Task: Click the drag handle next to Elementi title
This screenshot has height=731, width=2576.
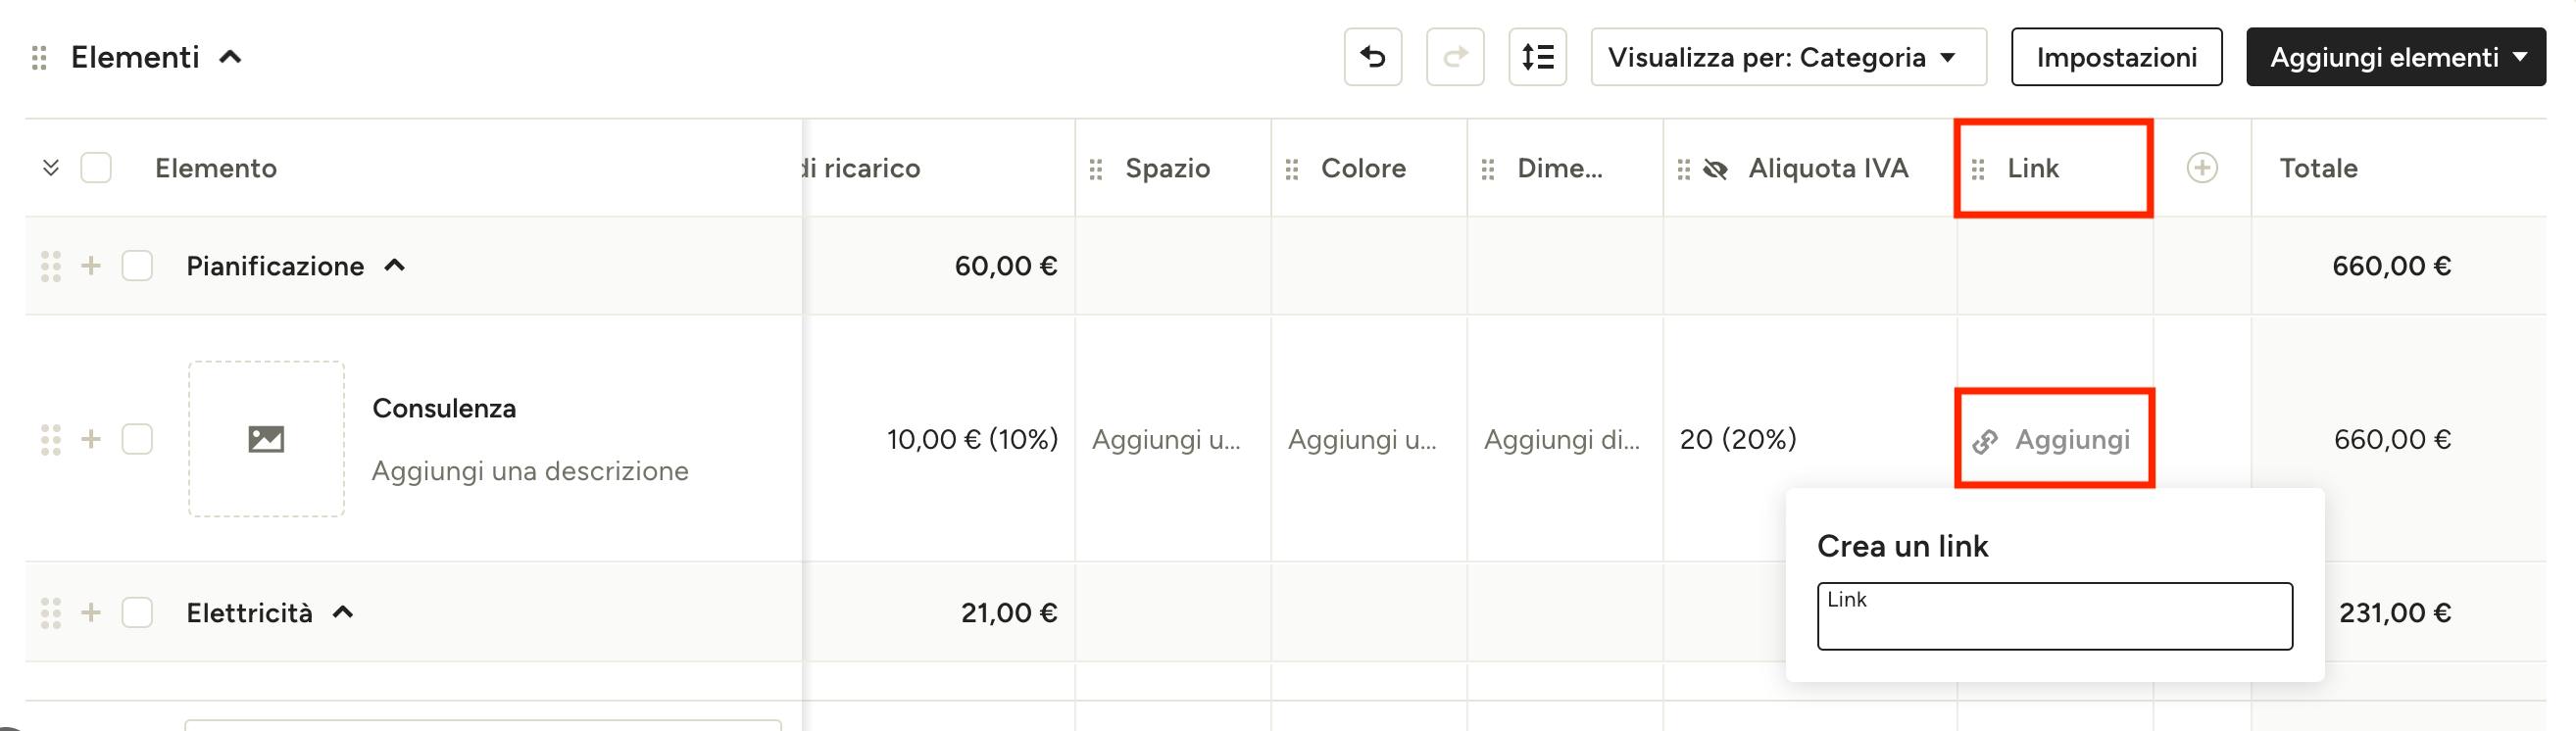Action: (x=39, y=58)
